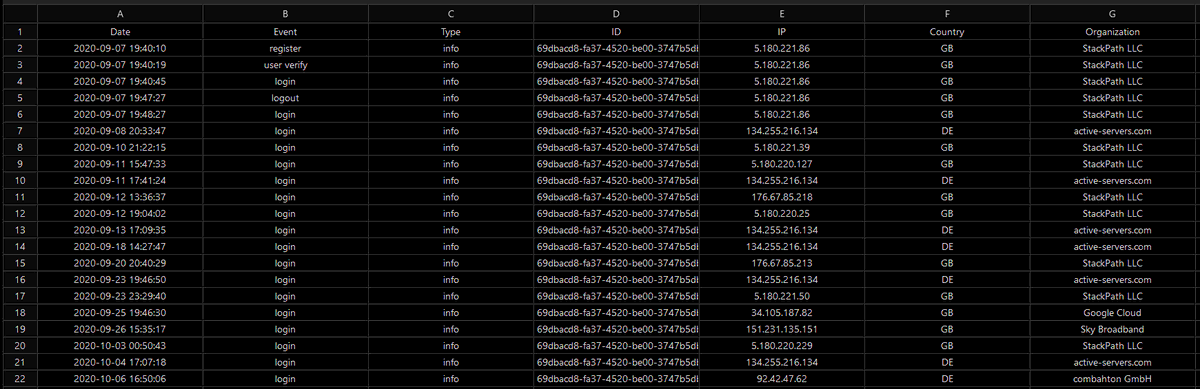
Task: Select column F header
Action: 946,15
